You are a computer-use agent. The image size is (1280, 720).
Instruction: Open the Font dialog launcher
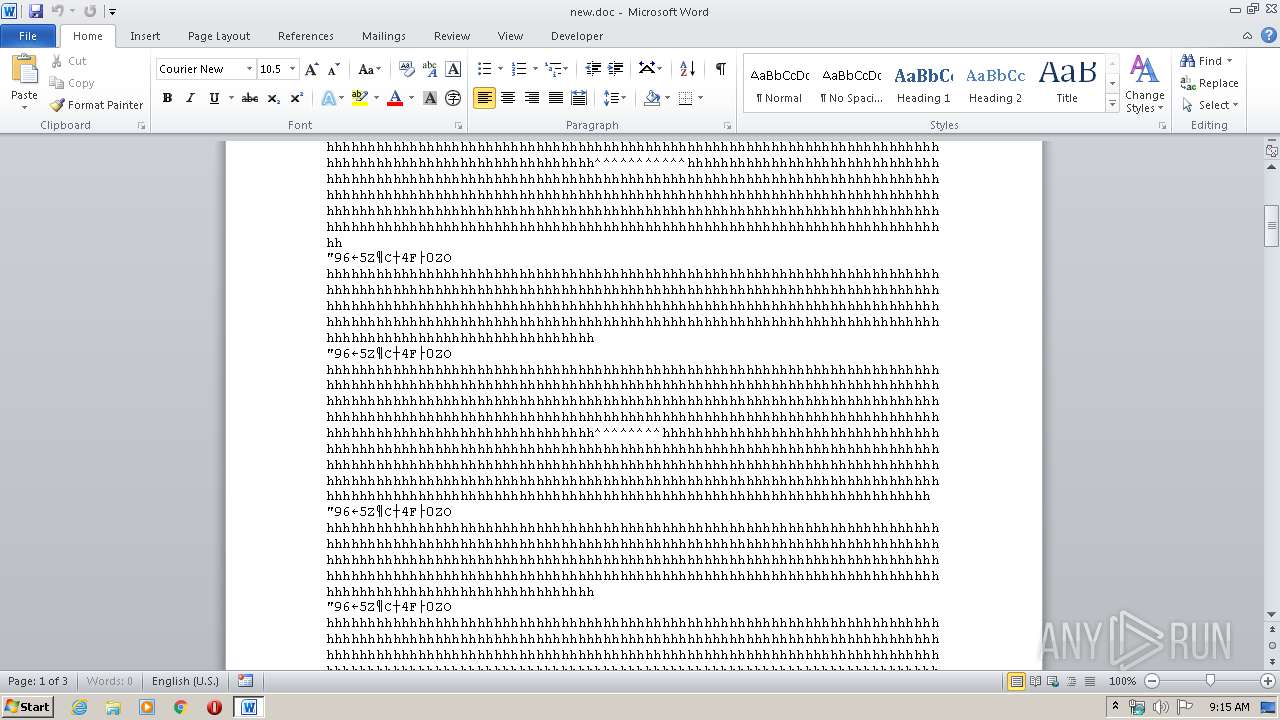coord(458,126)
